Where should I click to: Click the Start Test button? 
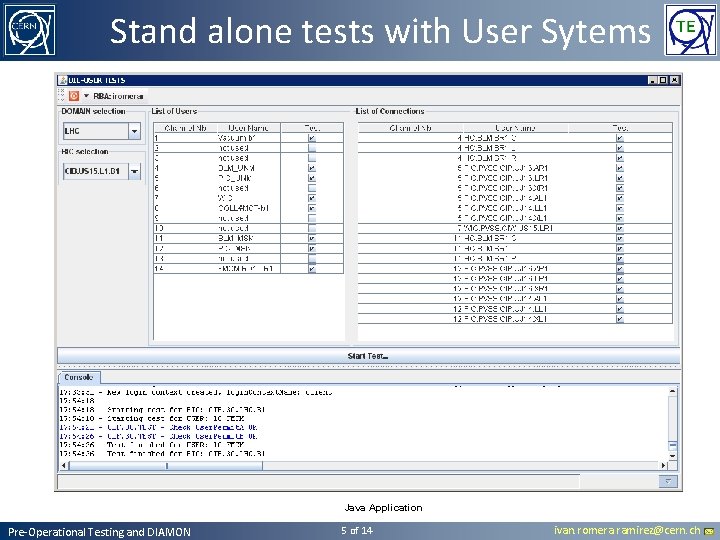click(368, 356)
